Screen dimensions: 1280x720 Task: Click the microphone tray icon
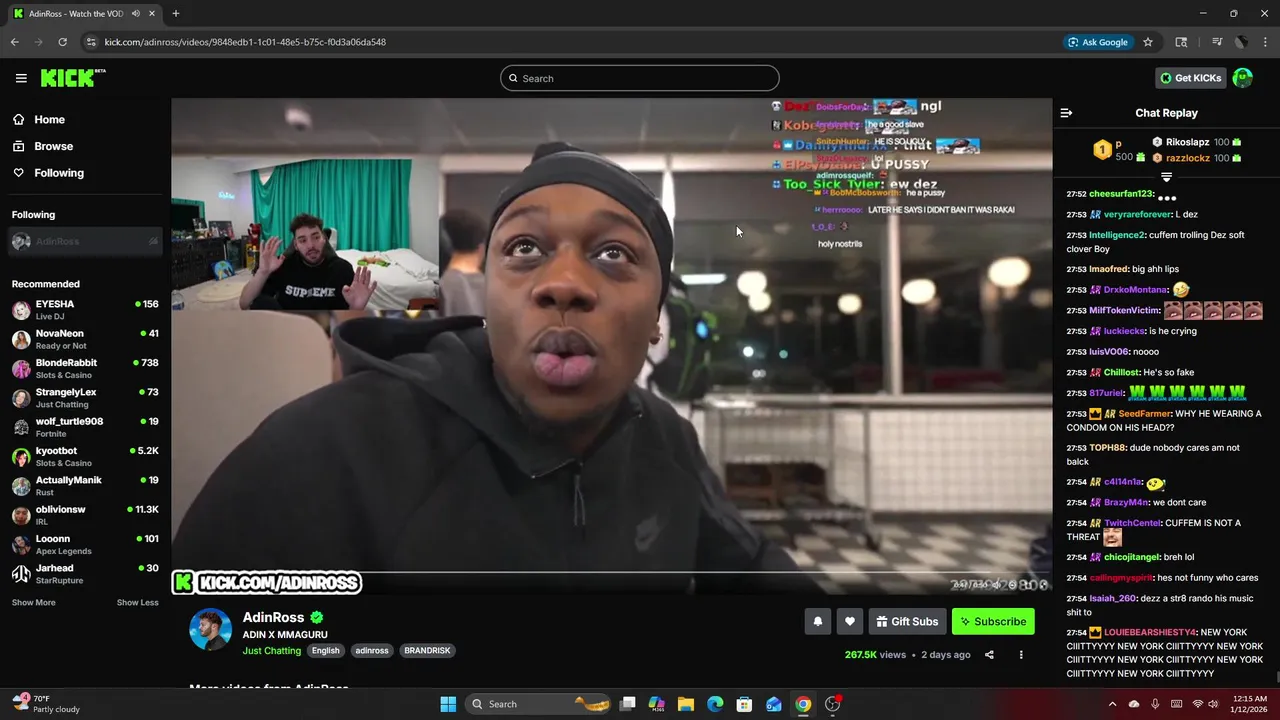pos(1155,704)
